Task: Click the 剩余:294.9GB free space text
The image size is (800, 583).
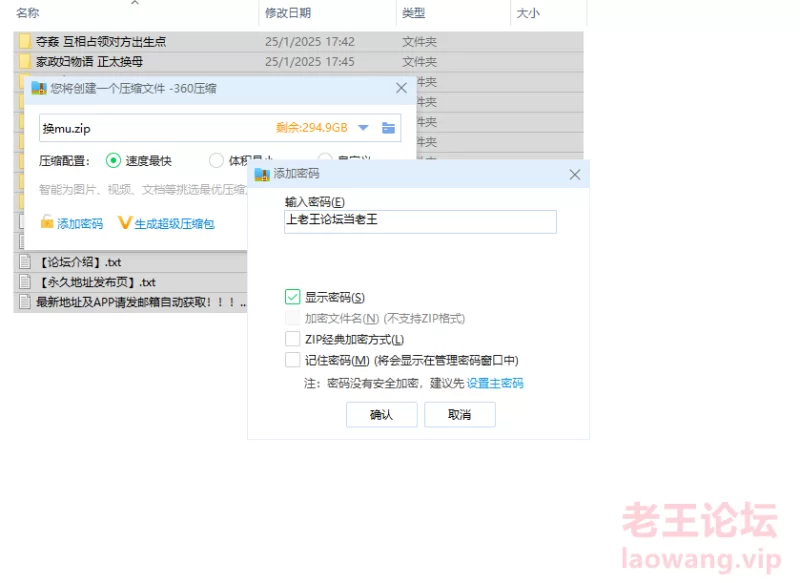Action: (312, 128)
